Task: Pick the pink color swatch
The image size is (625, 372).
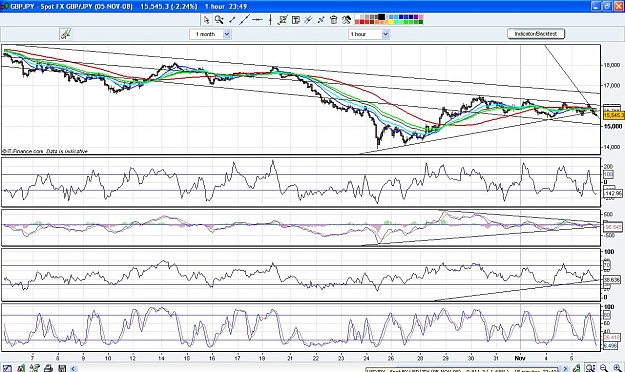Action: [421, 17]
